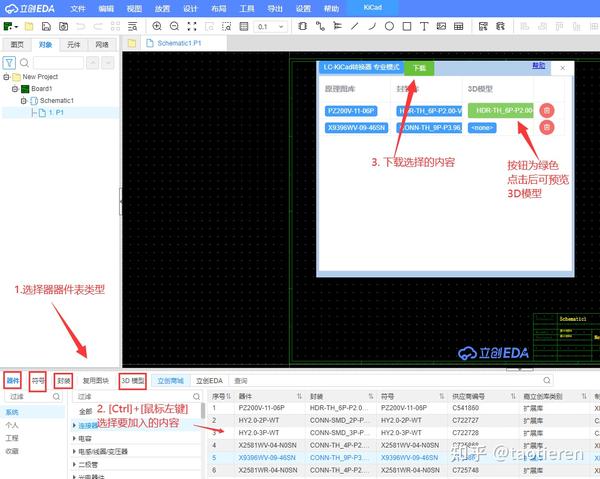Open the new-file dropdown arrow at toolbar start
Screen dimensions: 600x479
point(16,27)
